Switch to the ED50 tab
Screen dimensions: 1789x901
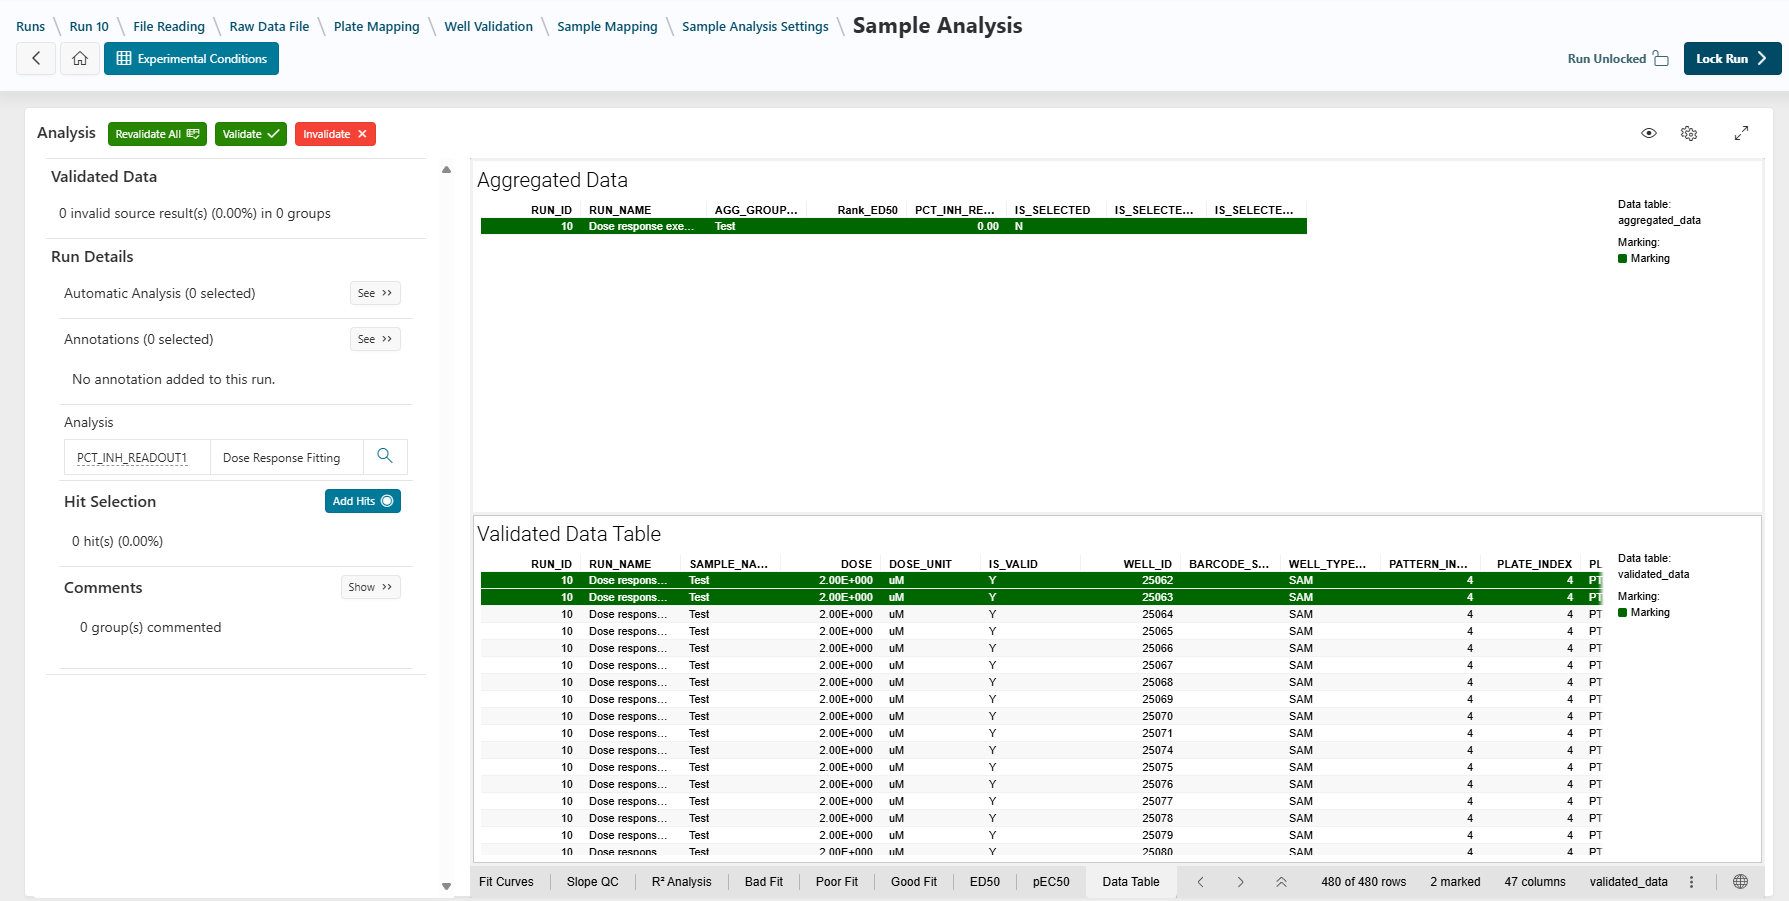click(985, 882)
